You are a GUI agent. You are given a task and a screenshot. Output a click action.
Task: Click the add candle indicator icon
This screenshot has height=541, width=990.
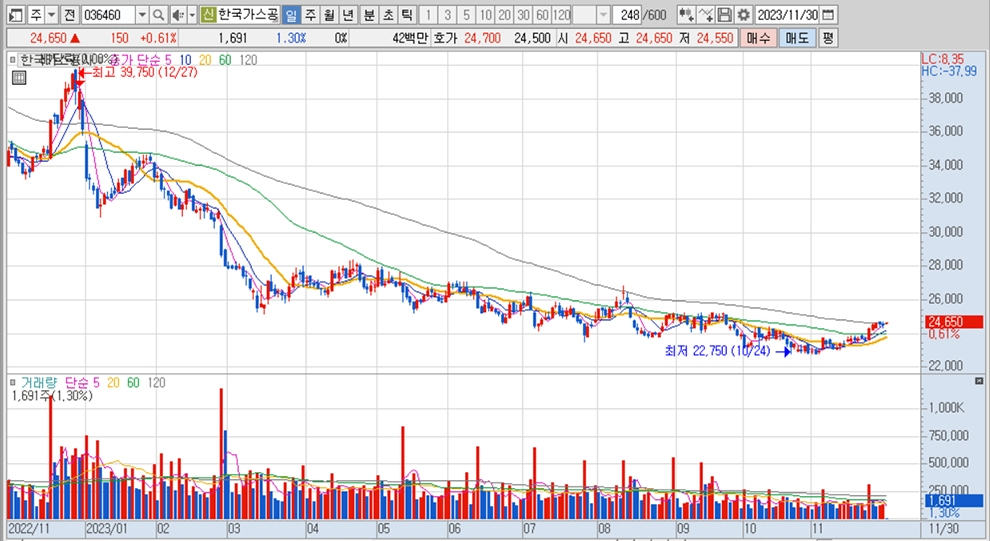[x=686, y=15]
